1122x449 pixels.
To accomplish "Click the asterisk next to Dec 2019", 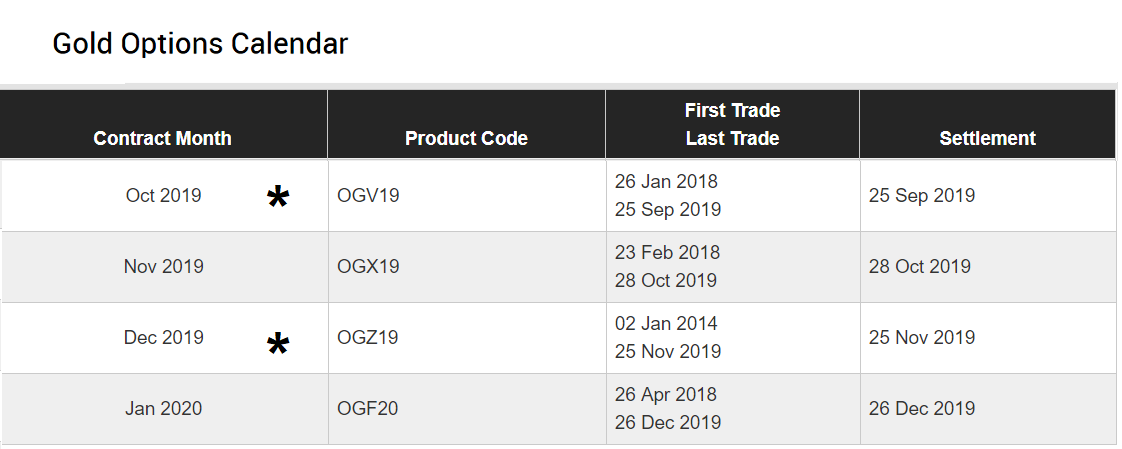I will [278, 345].
